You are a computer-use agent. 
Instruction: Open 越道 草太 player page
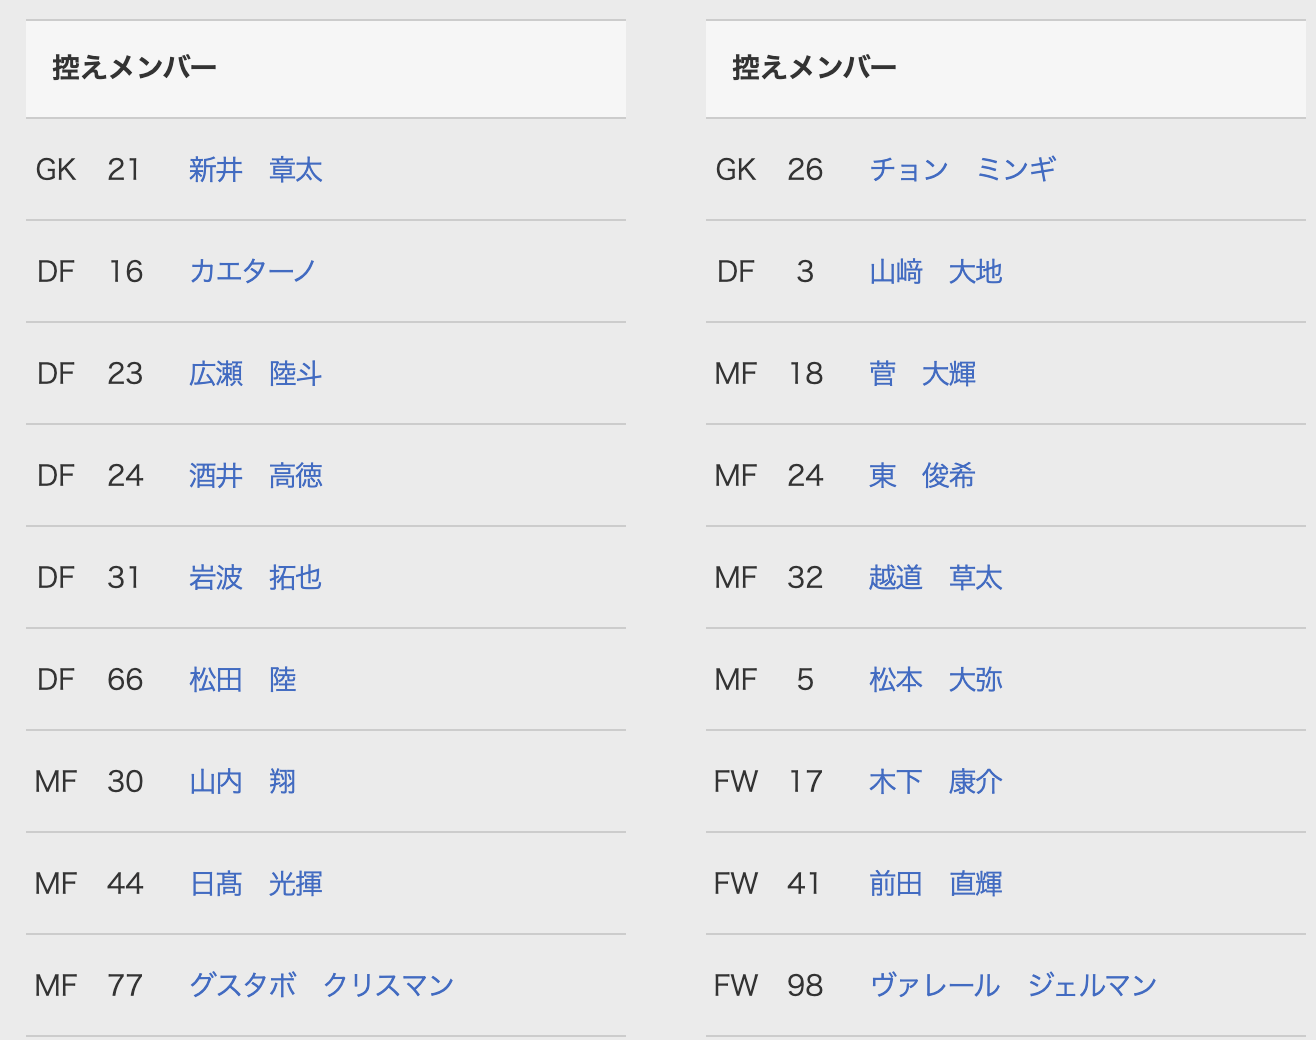coord(936,578)
